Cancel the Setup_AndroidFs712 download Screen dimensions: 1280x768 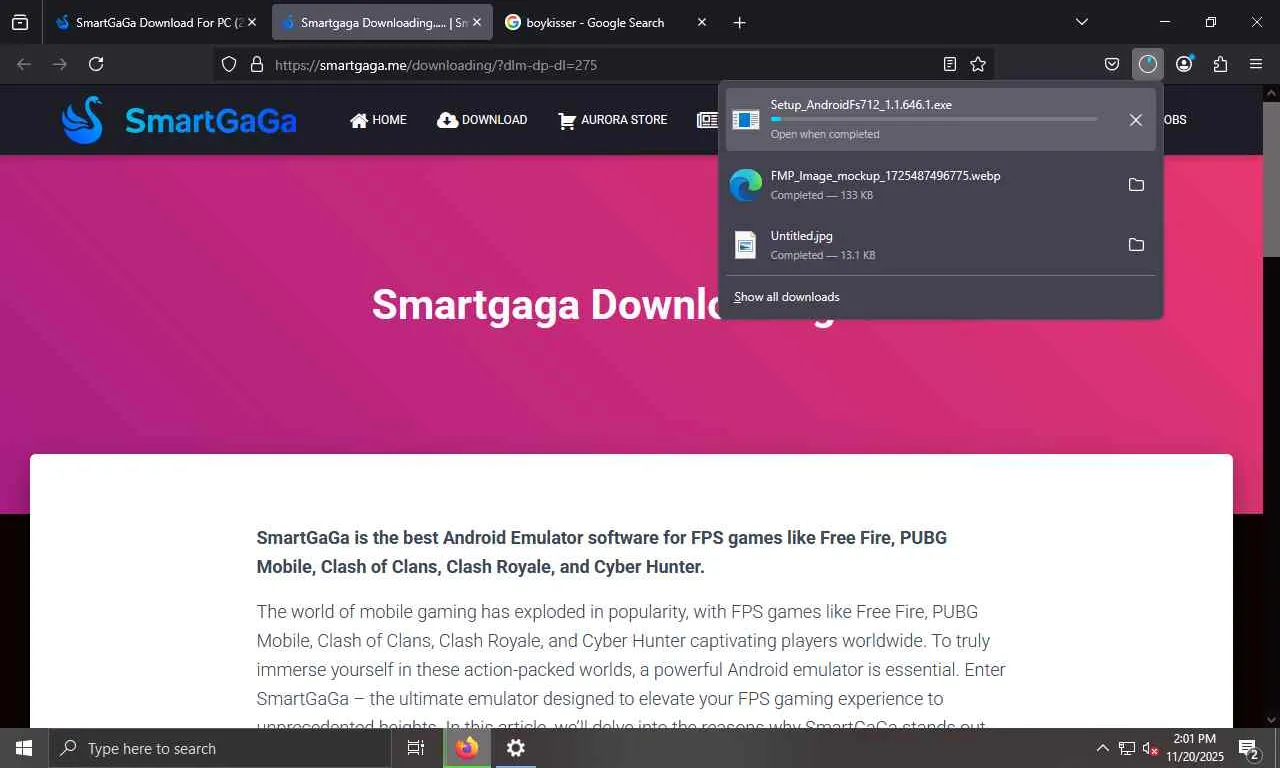tap(1136, 120)
